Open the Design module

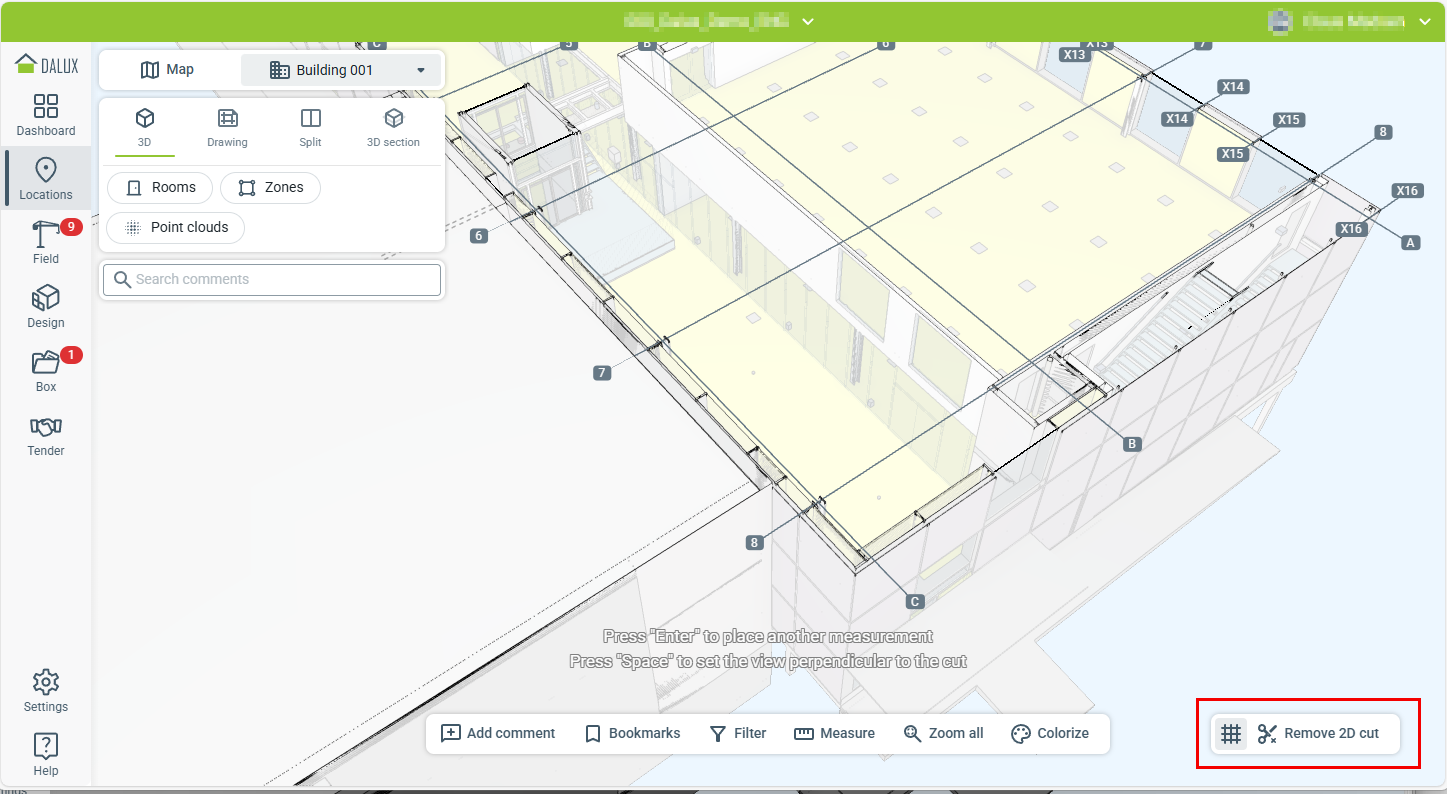[46, 307]
